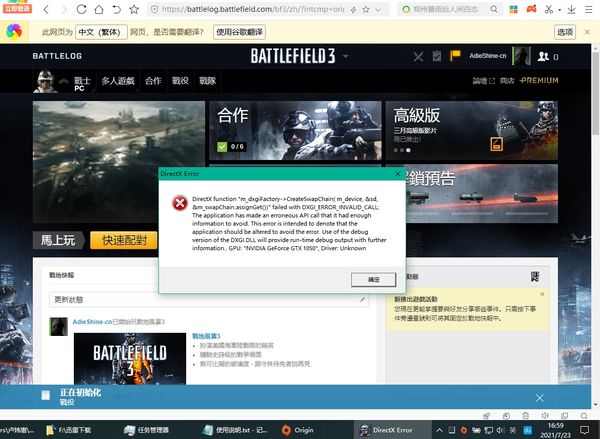The width and height of the screenshot is (600, 439).
Task: Open the 戰地風雲3 link in the feed
Action: coord(206,336)
